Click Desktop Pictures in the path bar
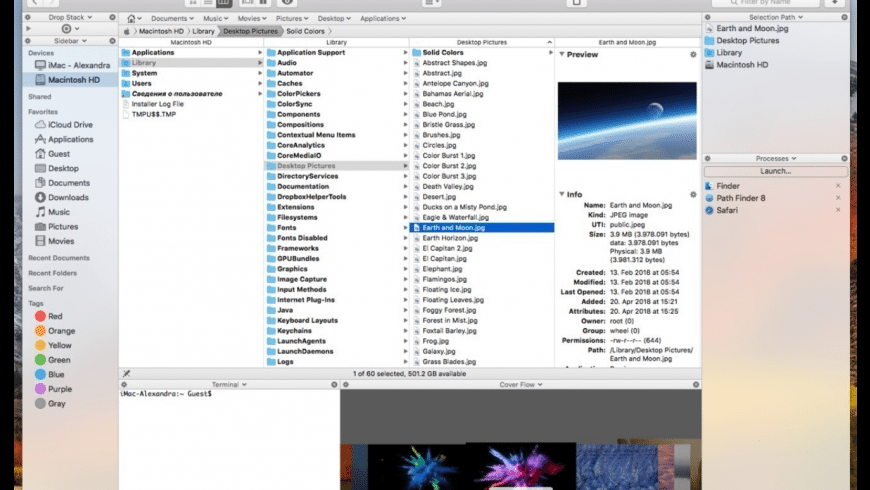Screen dimensions: 870x490 (250, 31)
